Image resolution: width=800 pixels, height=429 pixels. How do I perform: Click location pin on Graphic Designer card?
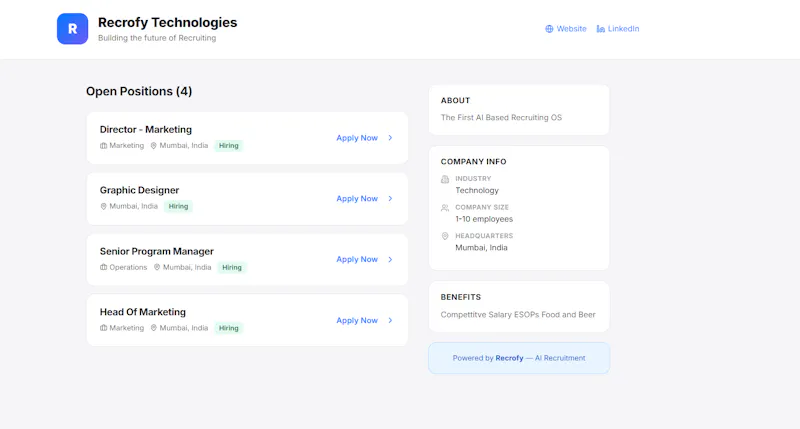point(104,206)
